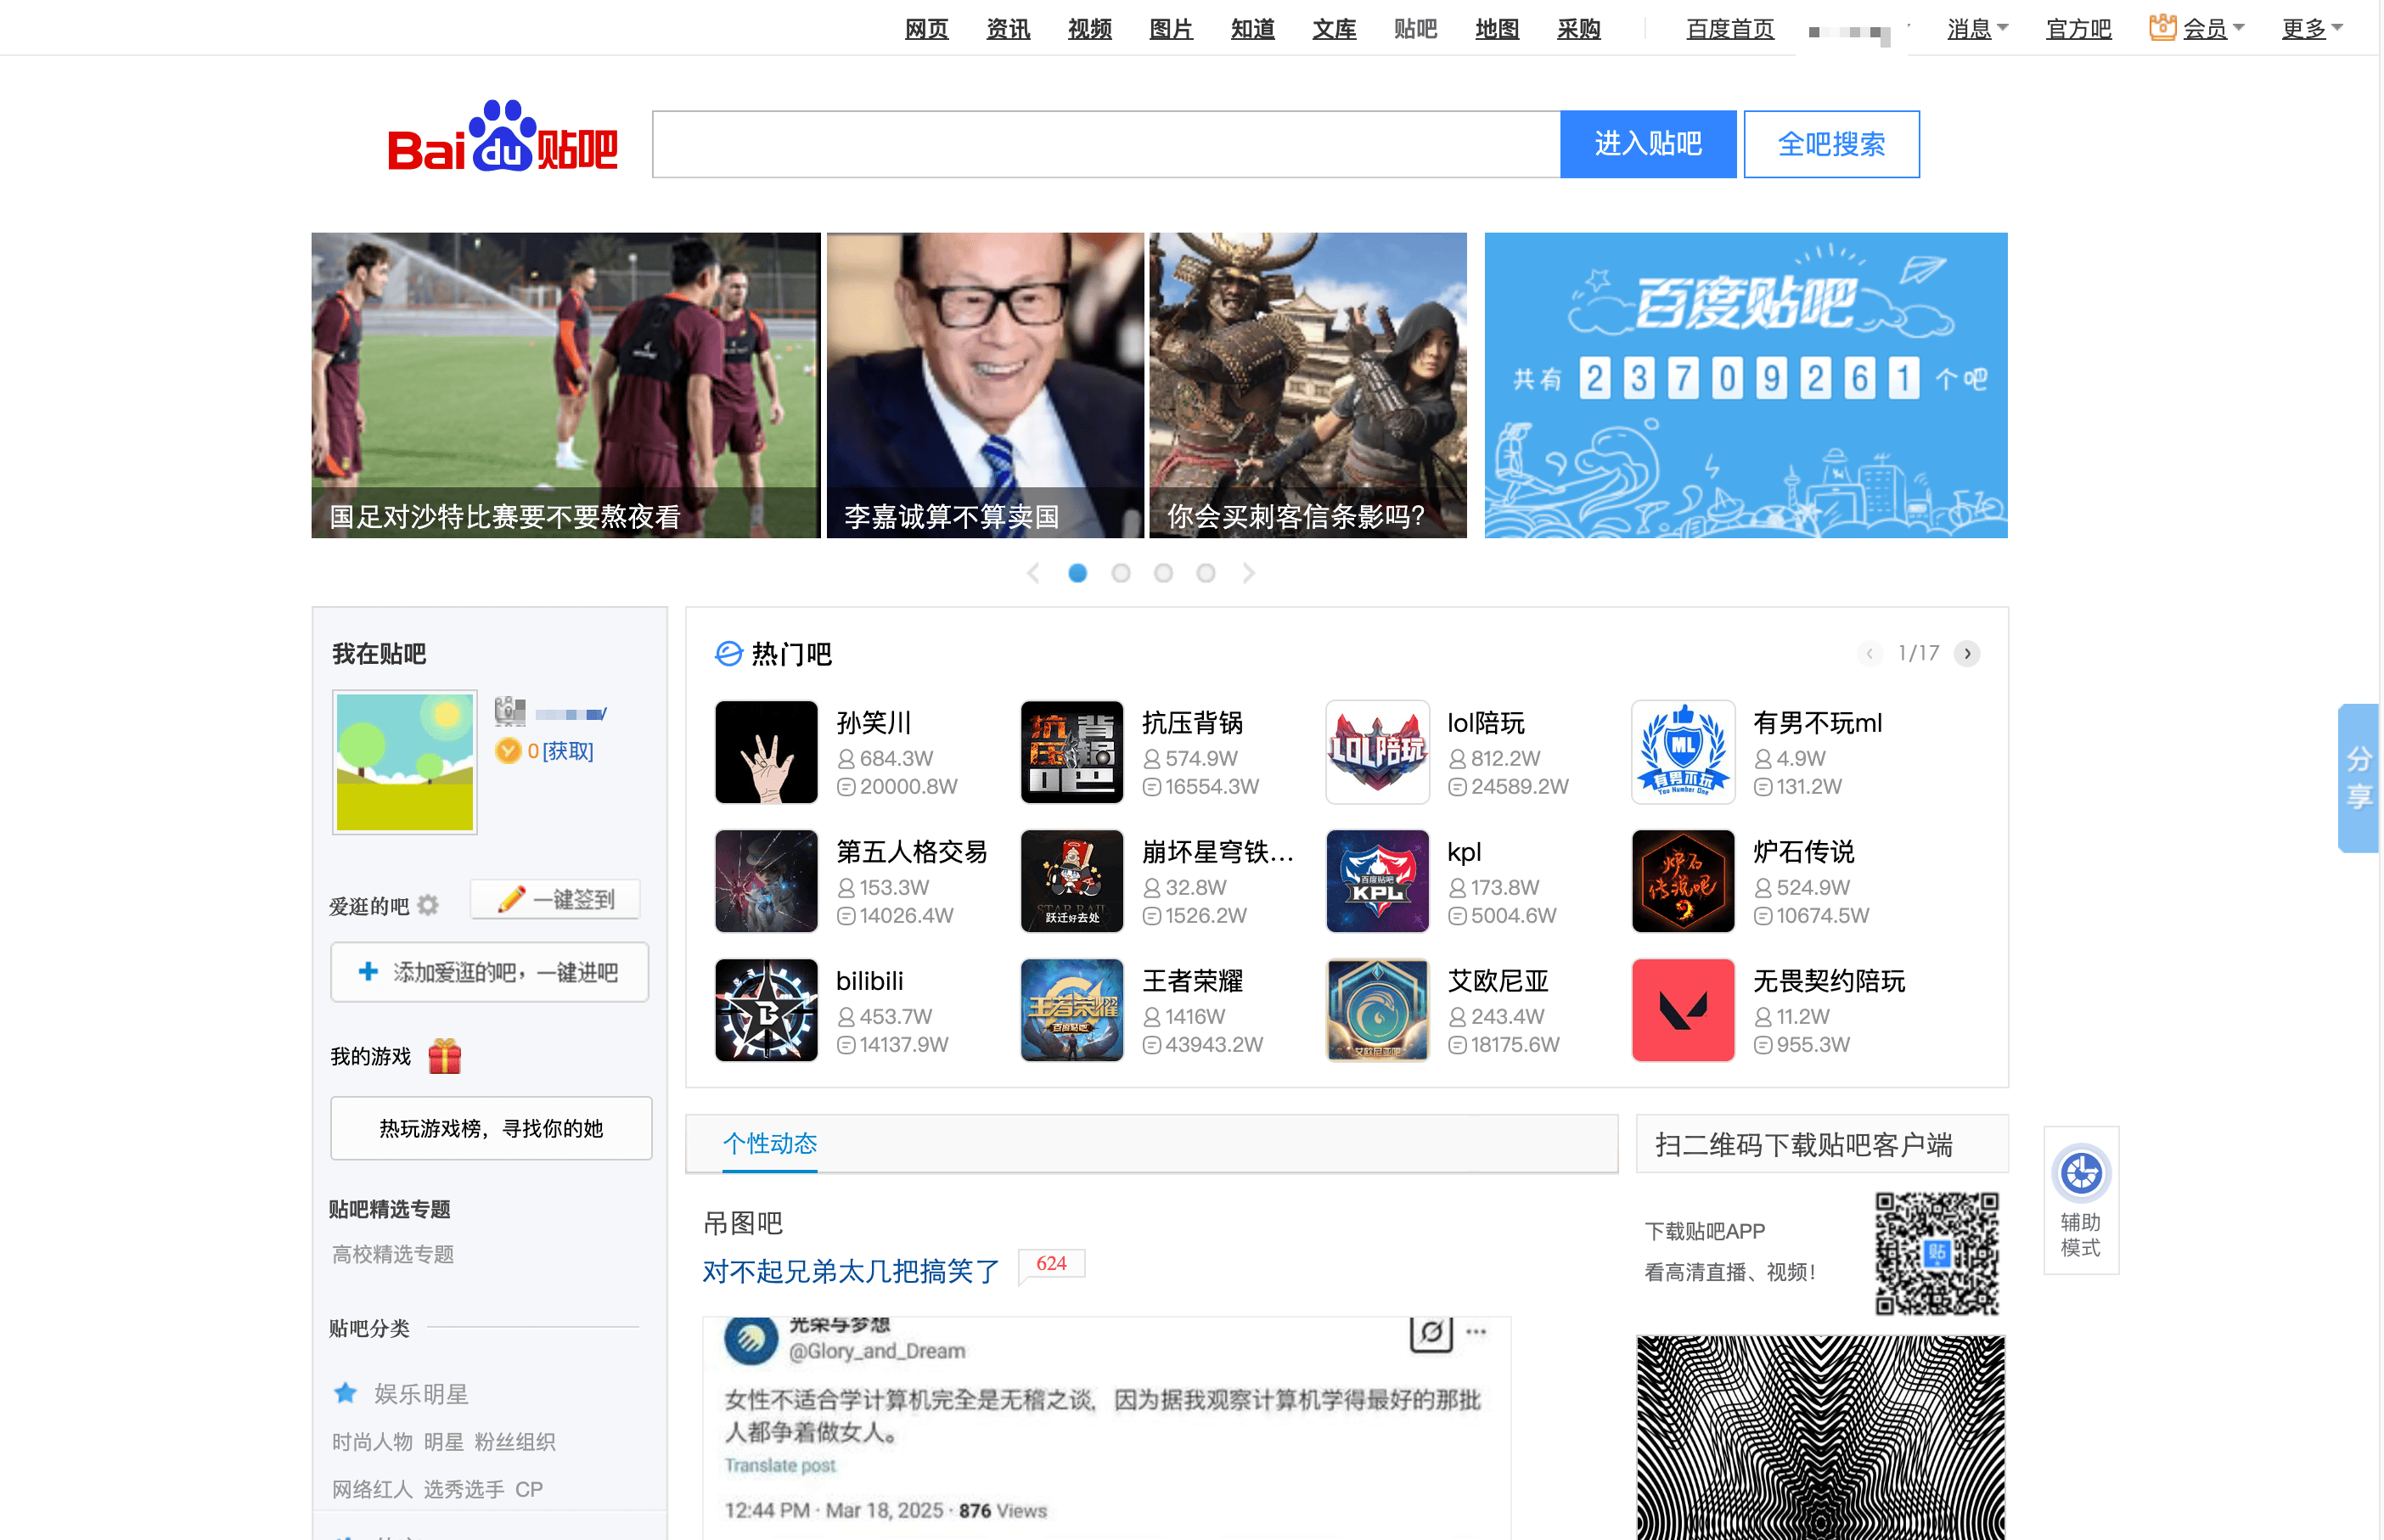Click the gift icon next to 我的游戏
2384x1540 pixels.
pos(445,1056)
